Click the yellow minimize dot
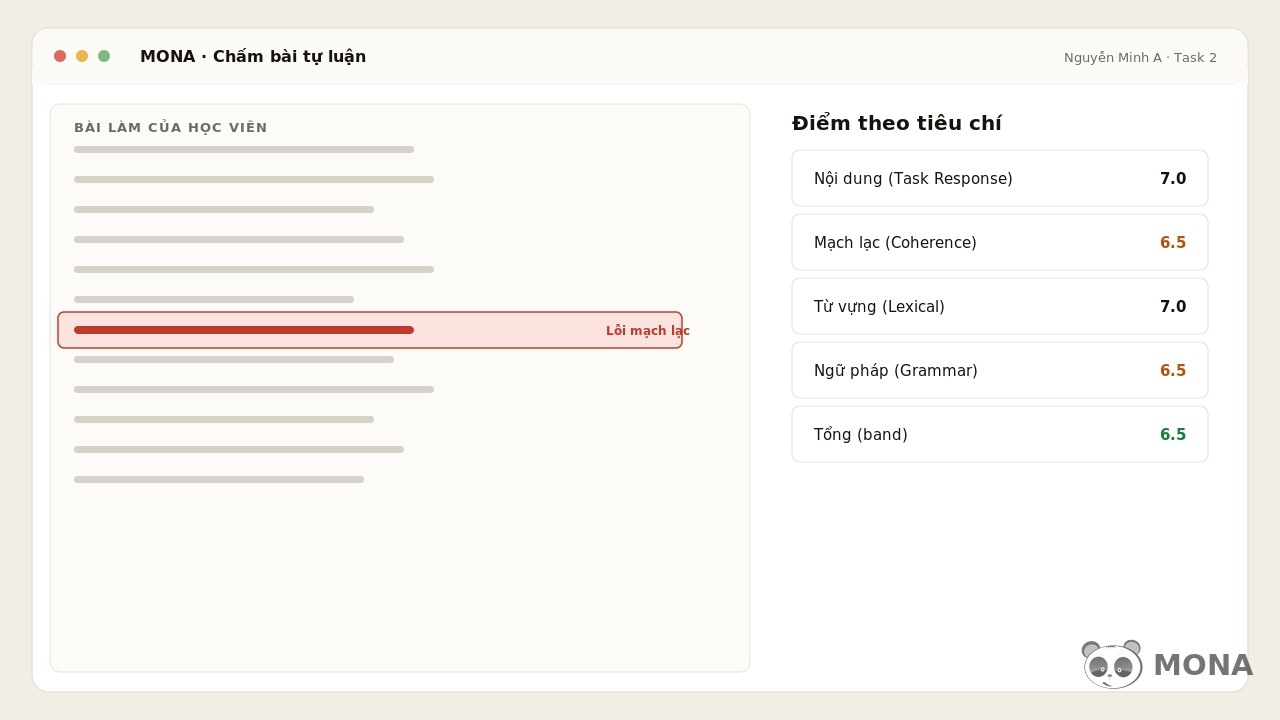Screen dimensions: 1280x720 [82, 56]
